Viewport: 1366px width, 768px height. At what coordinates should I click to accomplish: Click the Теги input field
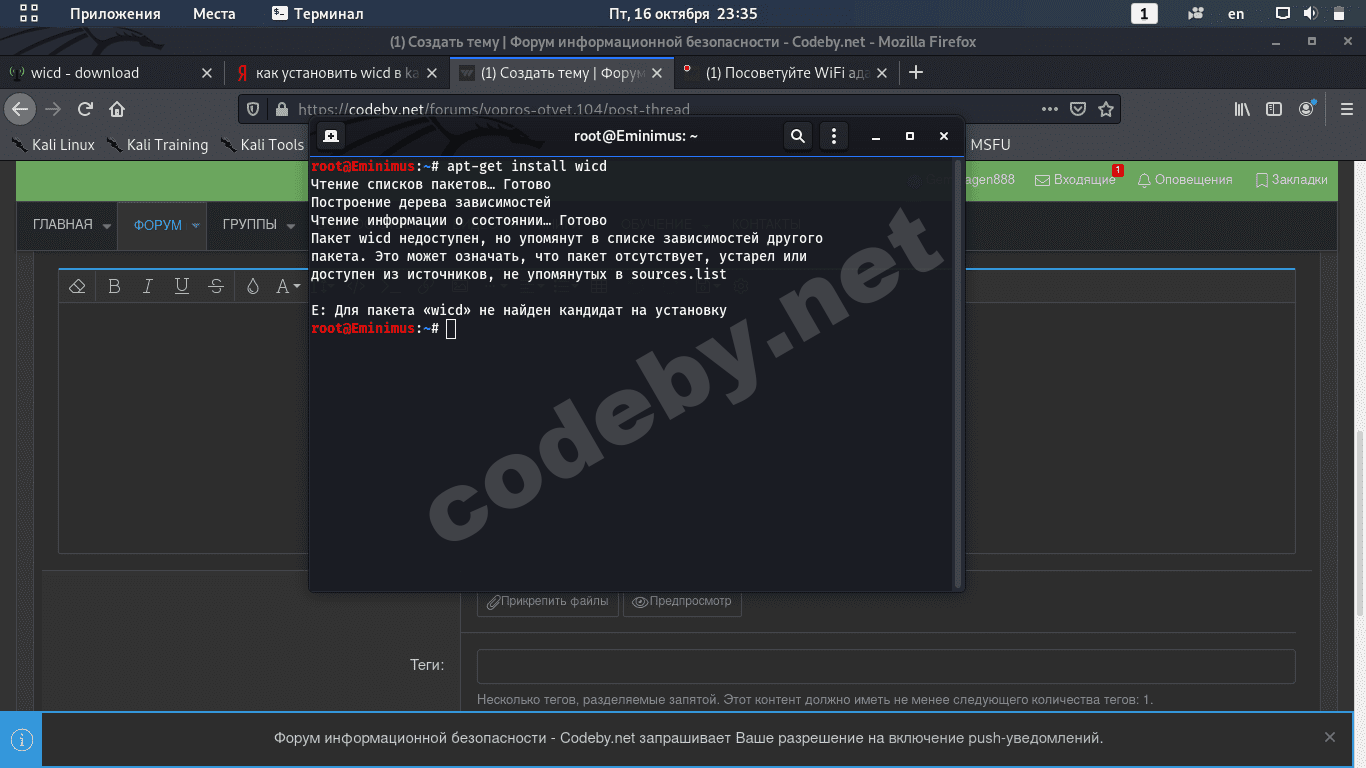pos(885,666)
